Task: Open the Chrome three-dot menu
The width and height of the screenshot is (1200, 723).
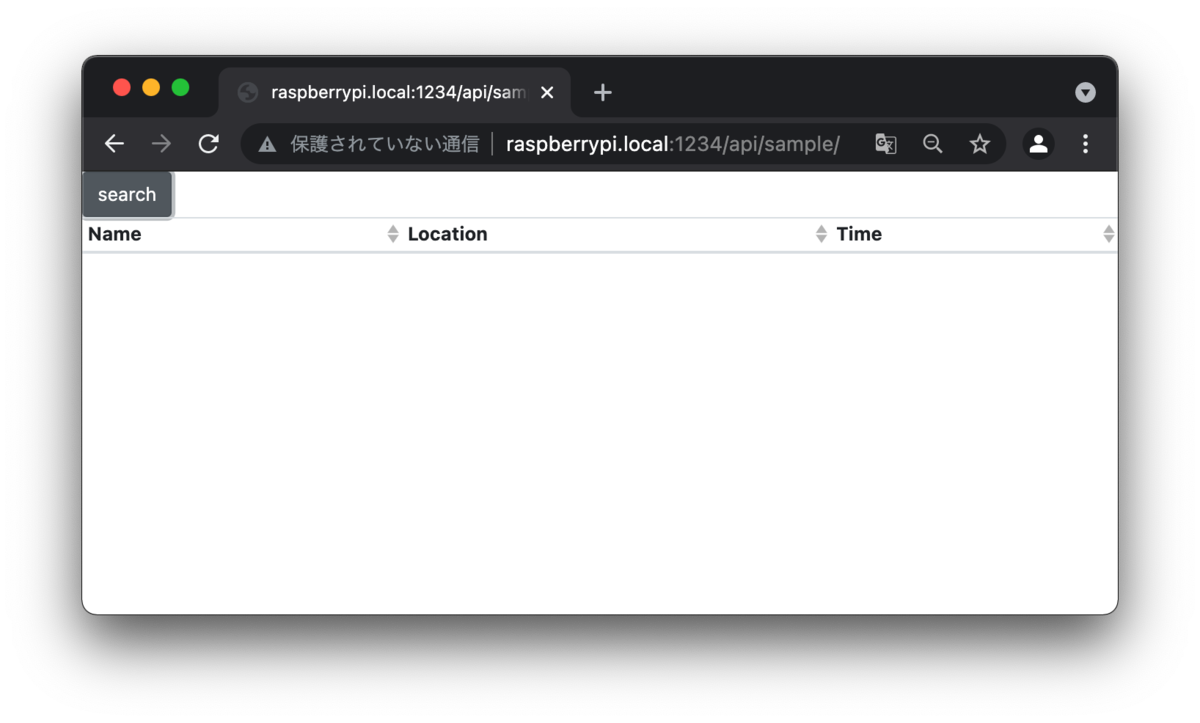Action: pyautogui.click(x=1085, y=144)
